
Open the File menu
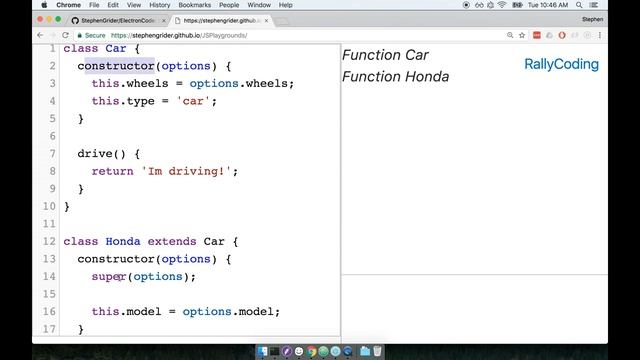(x=94, y=5)
